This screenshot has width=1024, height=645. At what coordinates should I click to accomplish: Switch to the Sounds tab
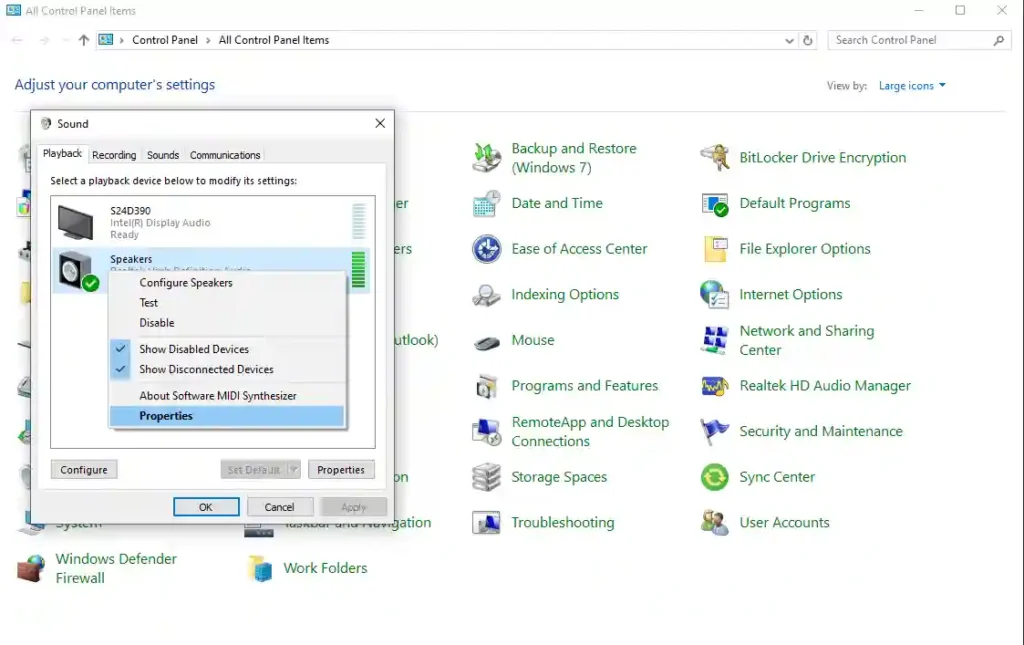tap(163, 155)
